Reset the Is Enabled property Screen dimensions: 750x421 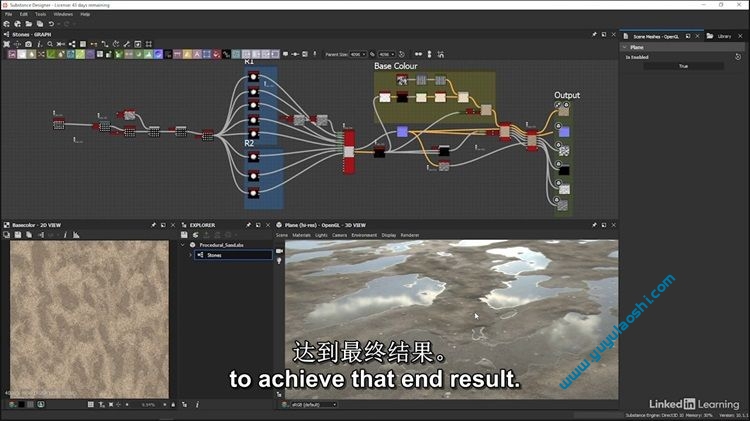(x=738, y=57)
